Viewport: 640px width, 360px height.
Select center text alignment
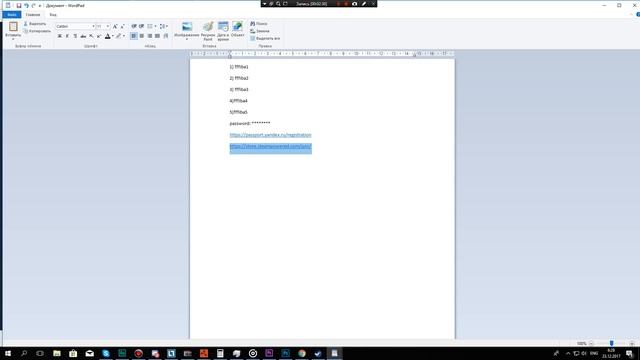point(142,36)
